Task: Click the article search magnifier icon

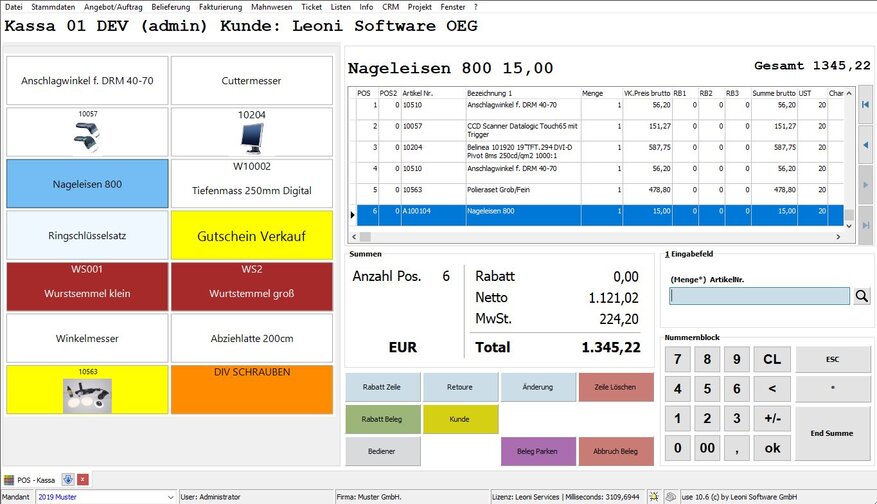Action: coord(862,296)
